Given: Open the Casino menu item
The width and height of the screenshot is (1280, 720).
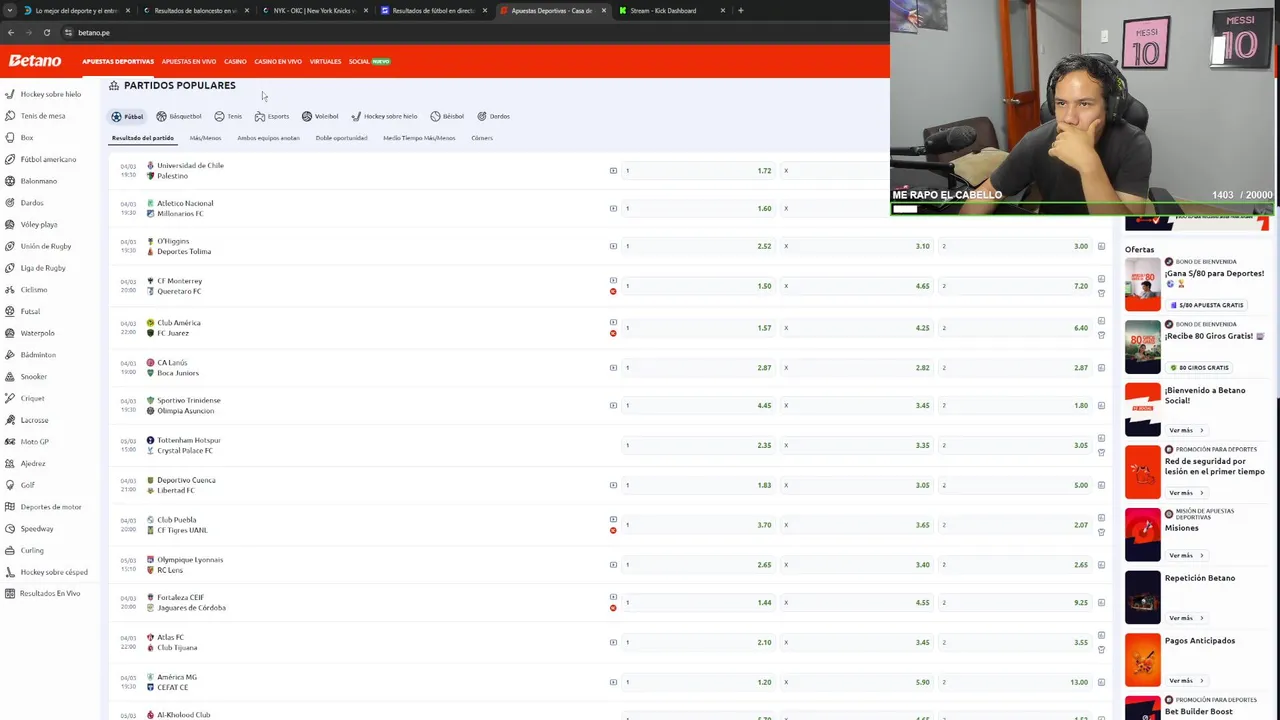Looking at the screenshot, I should 235,62.
